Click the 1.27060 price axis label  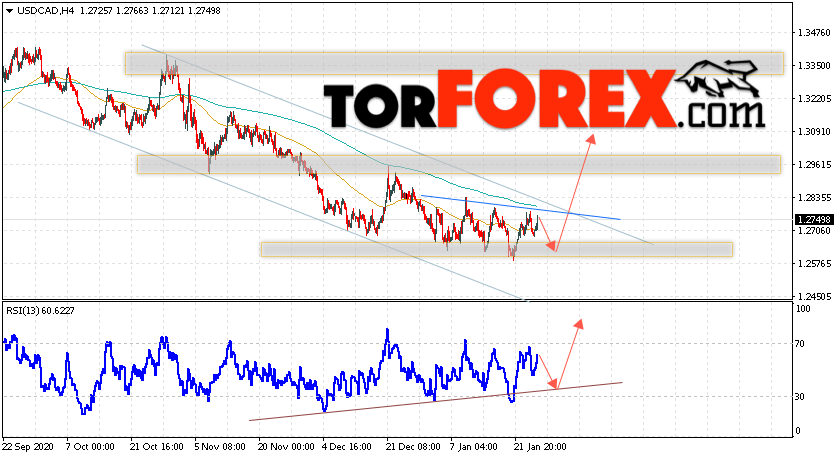(x=814, y=230)
